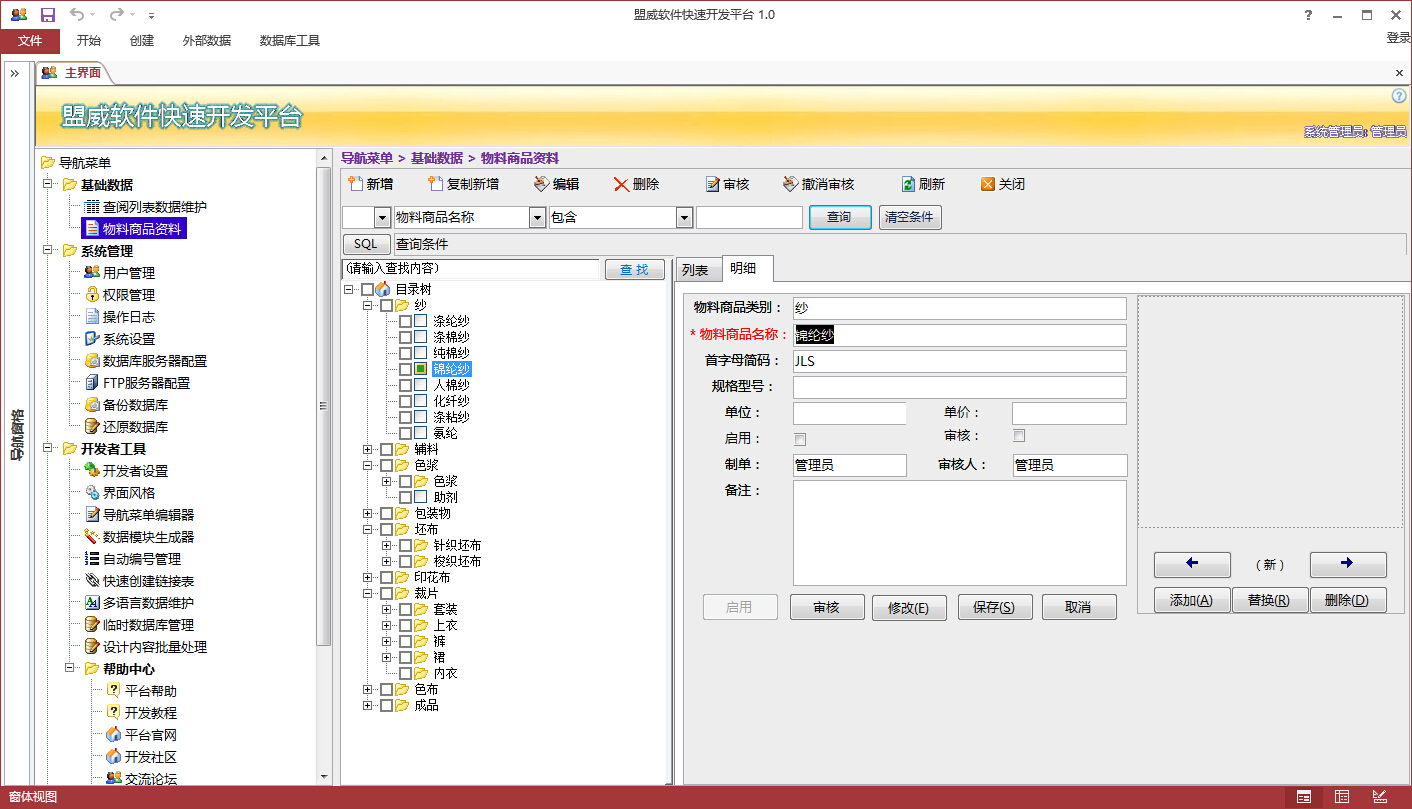The image size is (1412, 809).
Task: Open the 物料商品名称 field dropdown
Action: (537, 217)
